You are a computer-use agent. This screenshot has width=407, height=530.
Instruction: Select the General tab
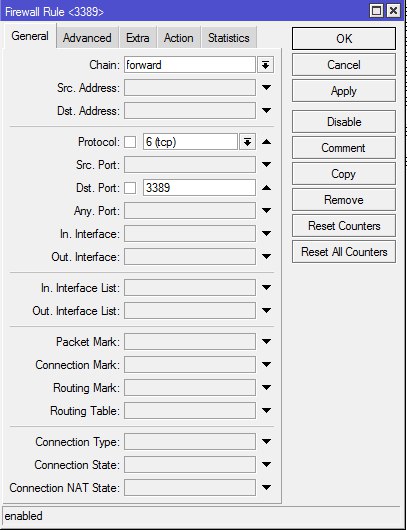coord(30,36)
